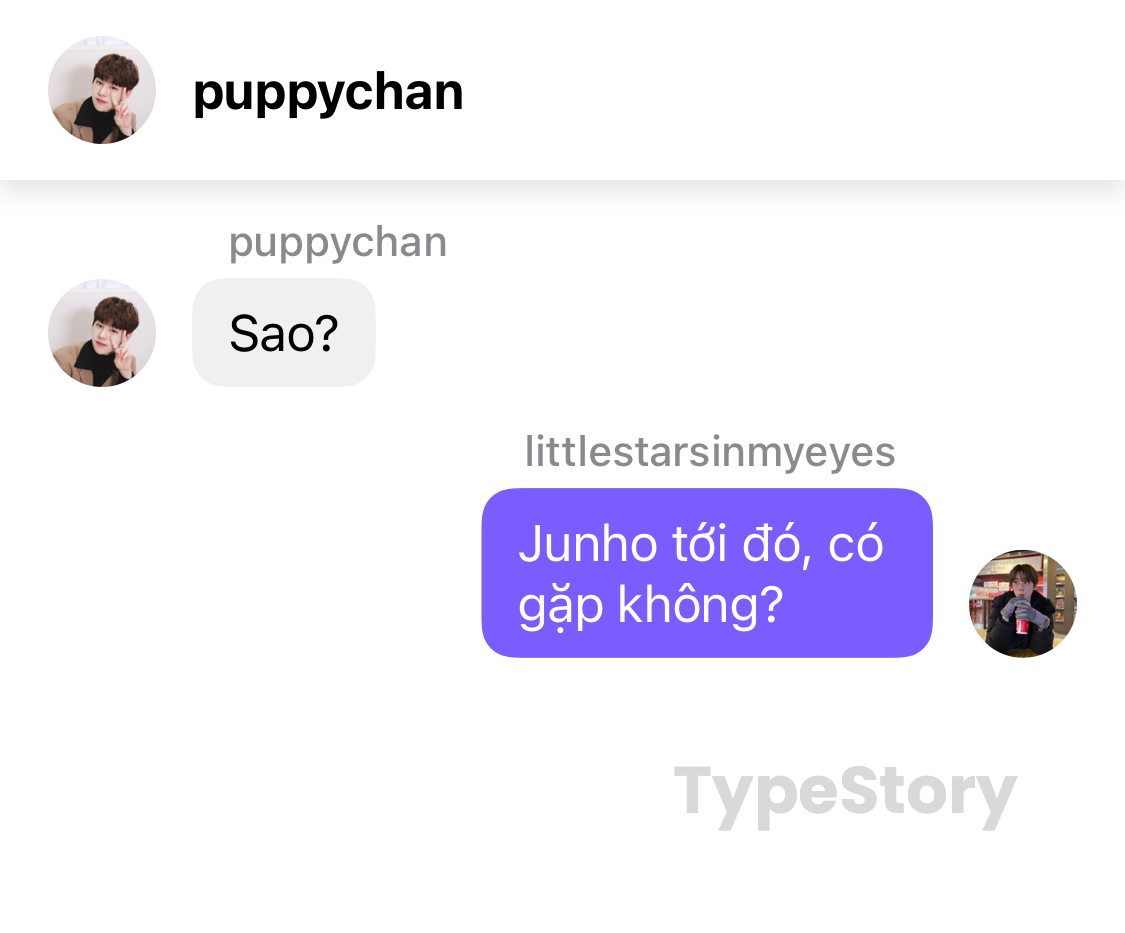The image size is (1125, 933).
Task: Tap the question mark in the "Sao?" bubble
Action: click(x=326, y=333)
